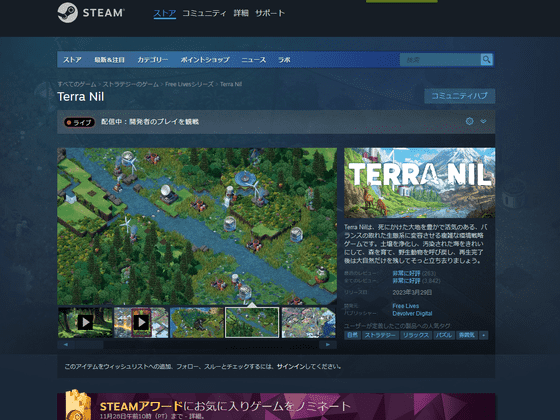This screenshot has height=420, width=560.
Task: Open the Free Lives developer link
Action: pos(406,306)
